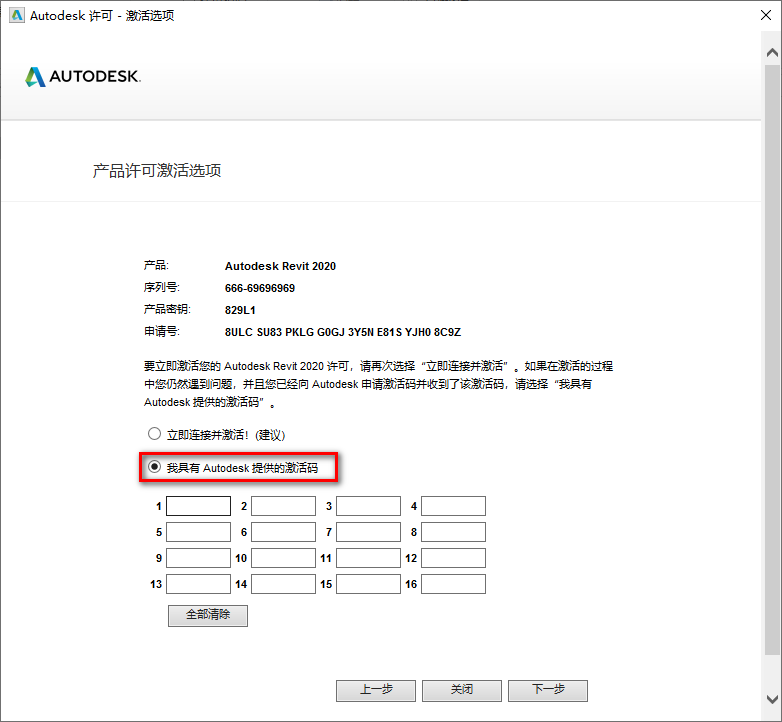The width and height of the screenshot is (782, 722).
Task: Close the Autodesk license window
Action: point(756,16)
